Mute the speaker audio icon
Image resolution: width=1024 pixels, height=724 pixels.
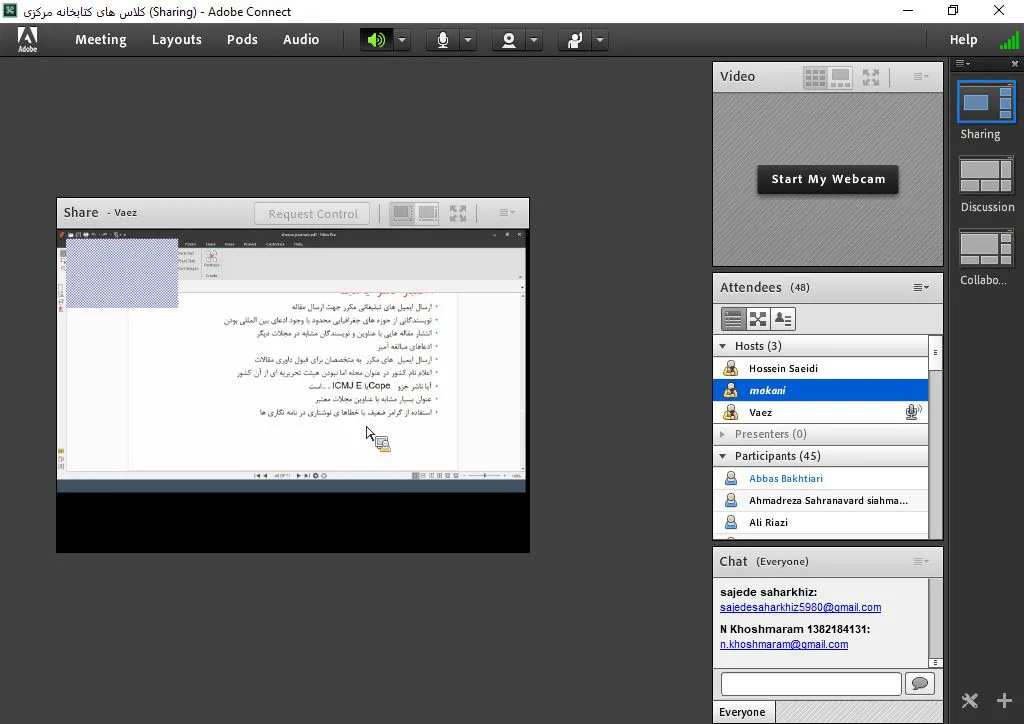(376, 40)
